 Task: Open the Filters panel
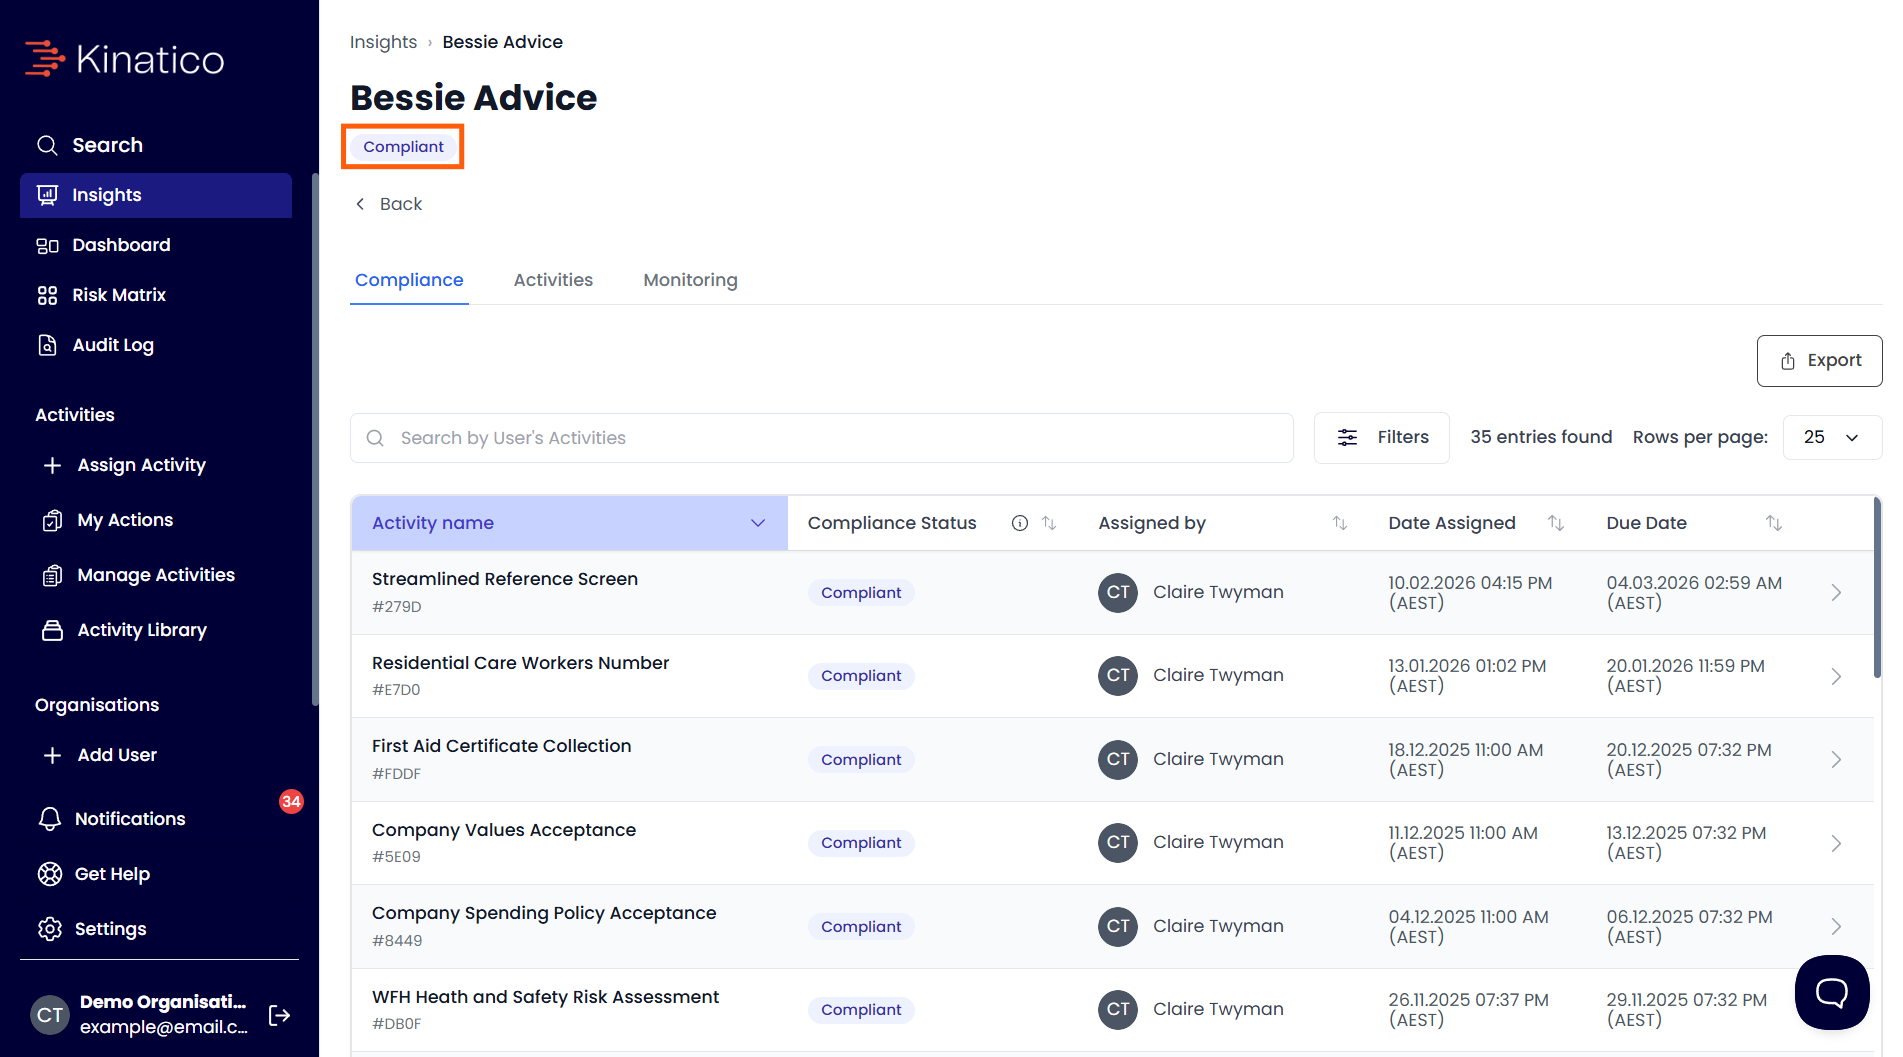click(1381, 438)
